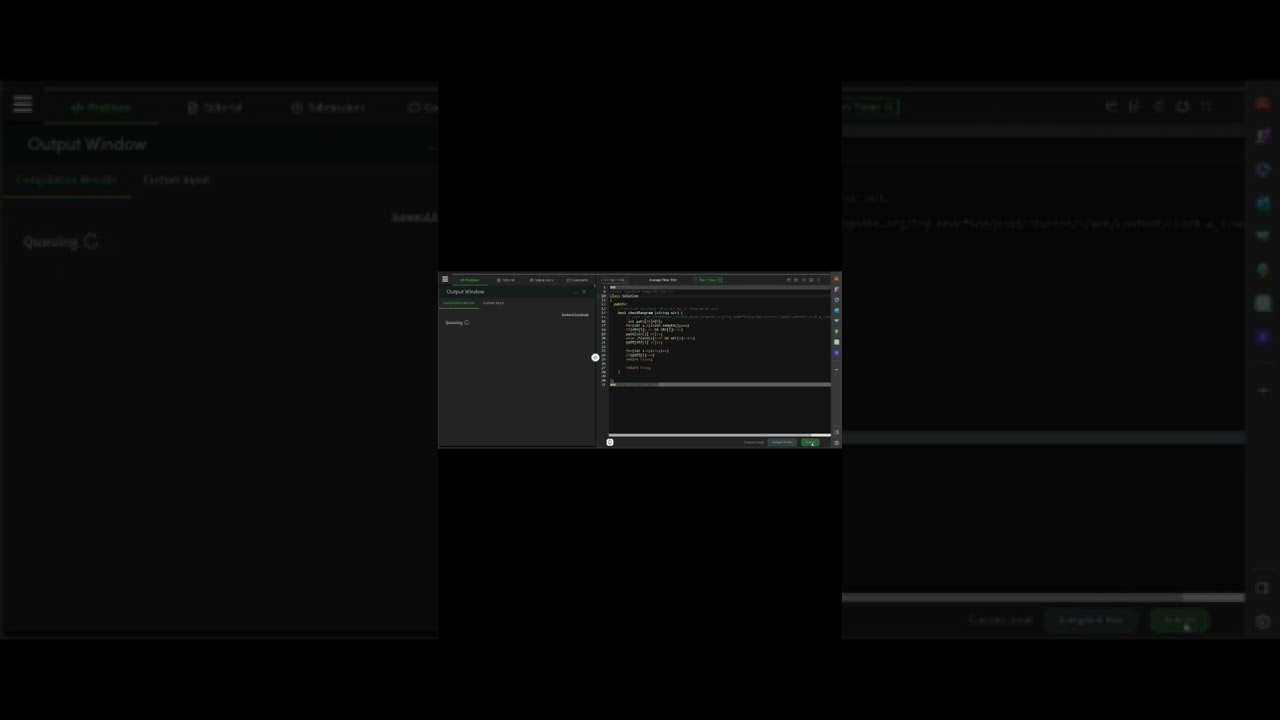The width and height of the screenshot is (1280, 720).
Task: Click the 'Queuing' status text
Action: click(454, 323)
